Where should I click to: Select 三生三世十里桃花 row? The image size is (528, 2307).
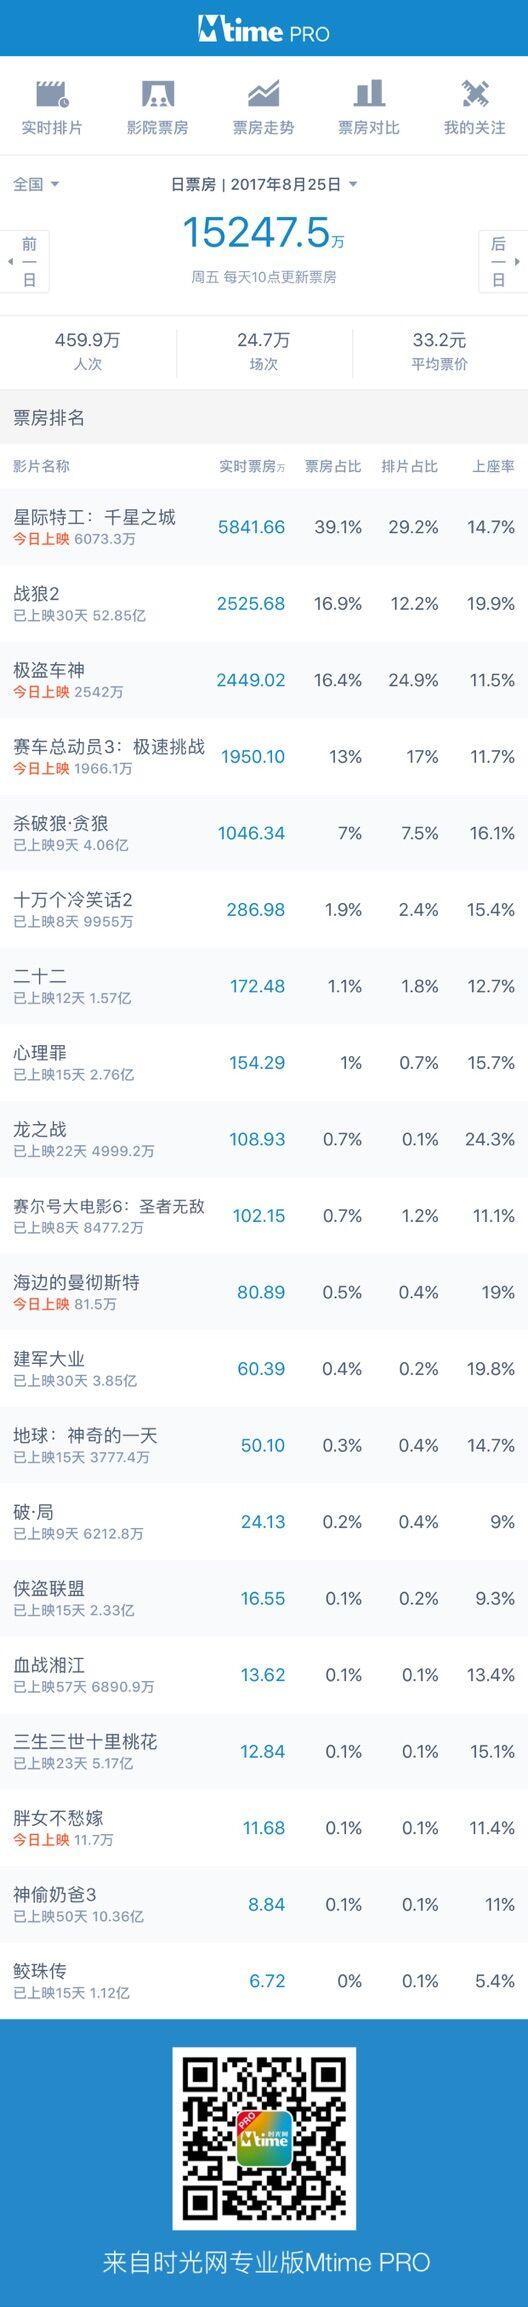click(264, 1751)
